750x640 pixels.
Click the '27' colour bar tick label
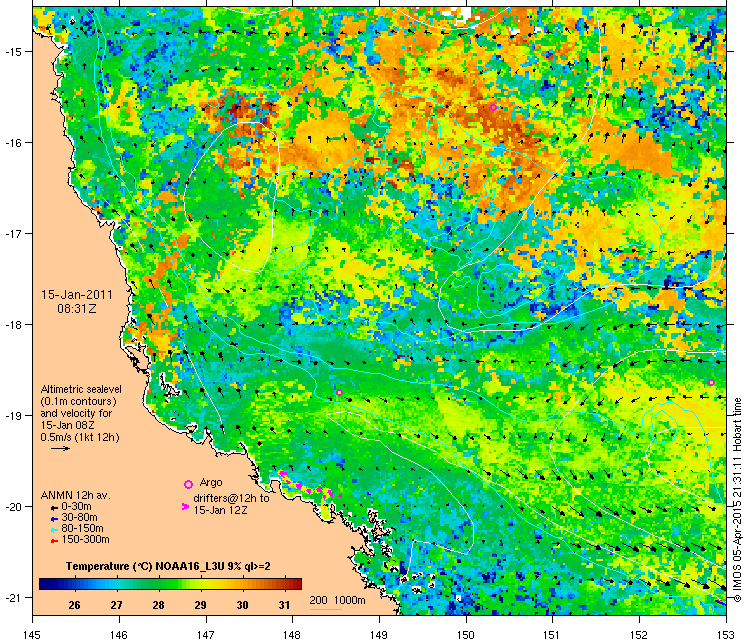(x=116, y=605)
